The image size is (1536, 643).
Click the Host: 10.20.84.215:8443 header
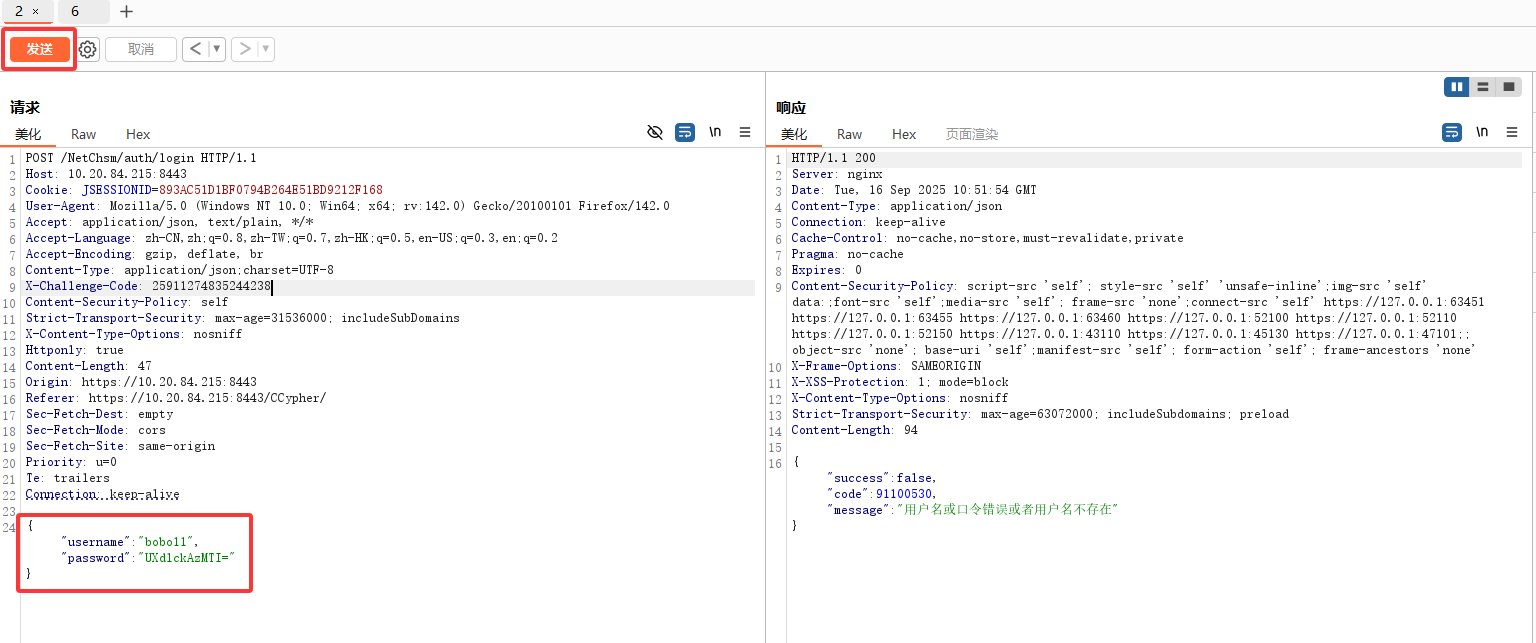point(106,174)
